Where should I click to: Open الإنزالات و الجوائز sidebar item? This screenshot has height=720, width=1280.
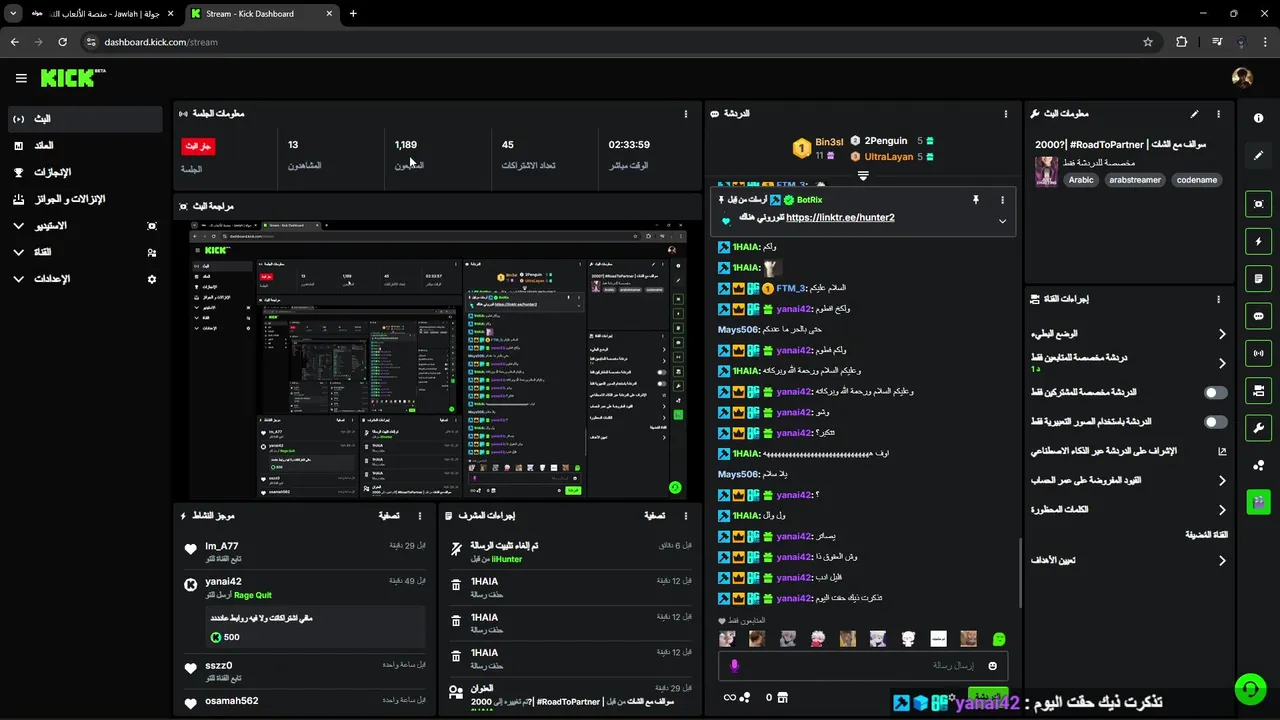pos(84,200)
